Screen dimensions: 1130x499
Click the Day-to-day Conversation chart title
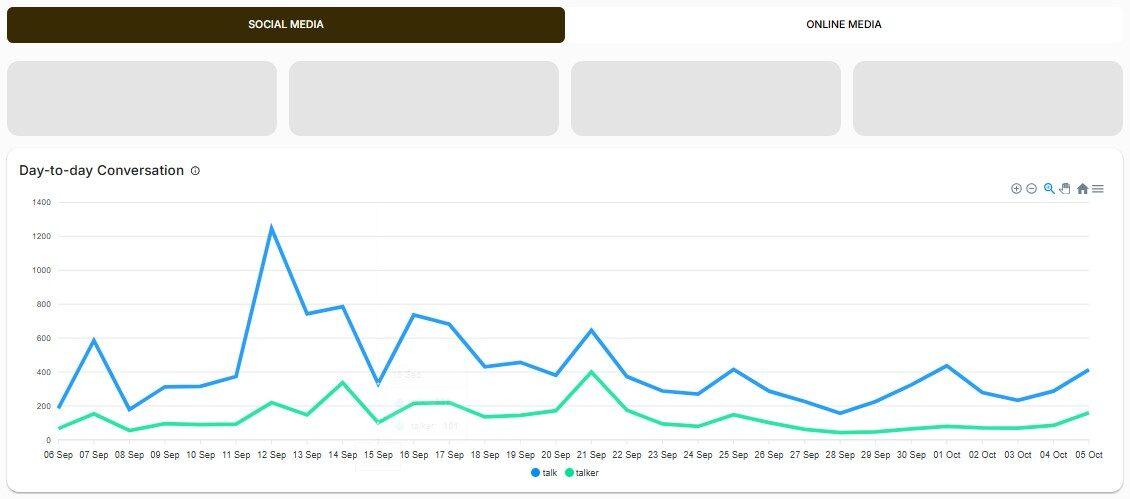(101, 171)
